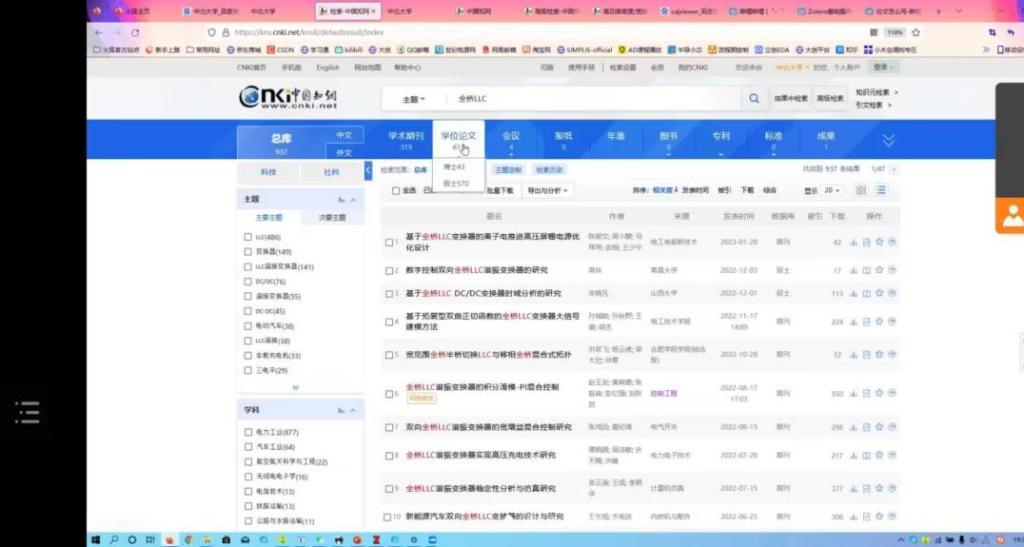Click the magnifier search icon beside the query box

click(754, 99)
